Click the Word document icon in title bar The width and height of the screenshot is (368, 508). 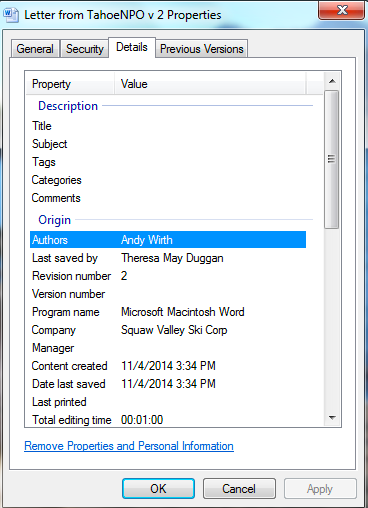(x=11, y=15)
